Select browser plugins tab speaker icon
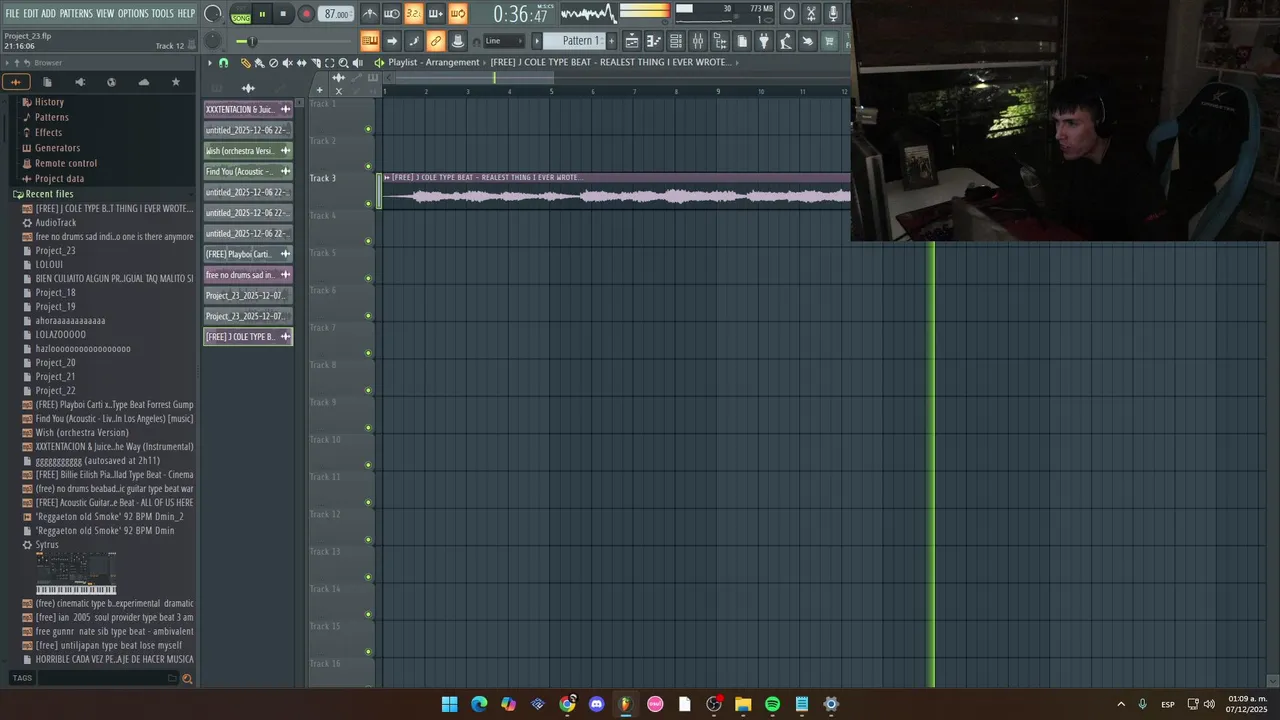The width and height of the screenshot is (1280, 720). pyautogui.click(x=80, y=82)
